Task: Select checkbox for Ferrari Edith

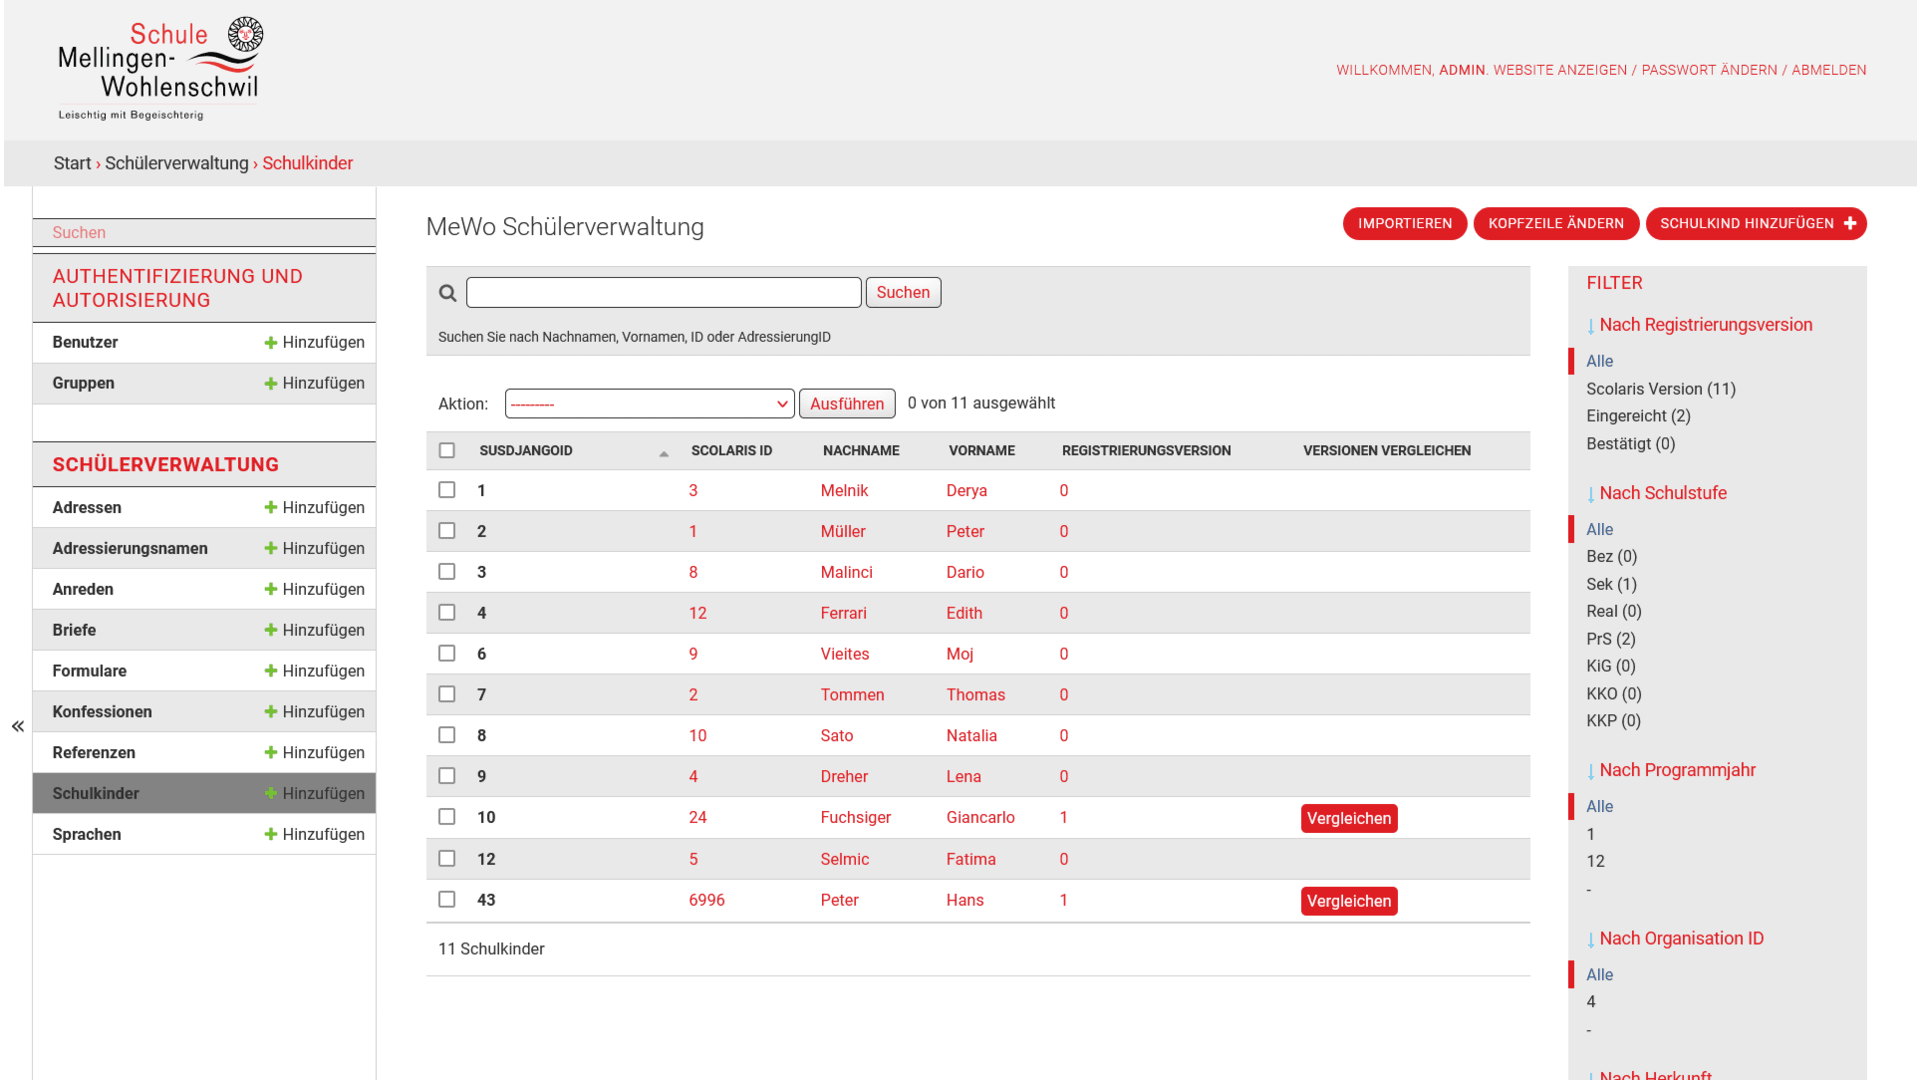Action: pos(447,613)
